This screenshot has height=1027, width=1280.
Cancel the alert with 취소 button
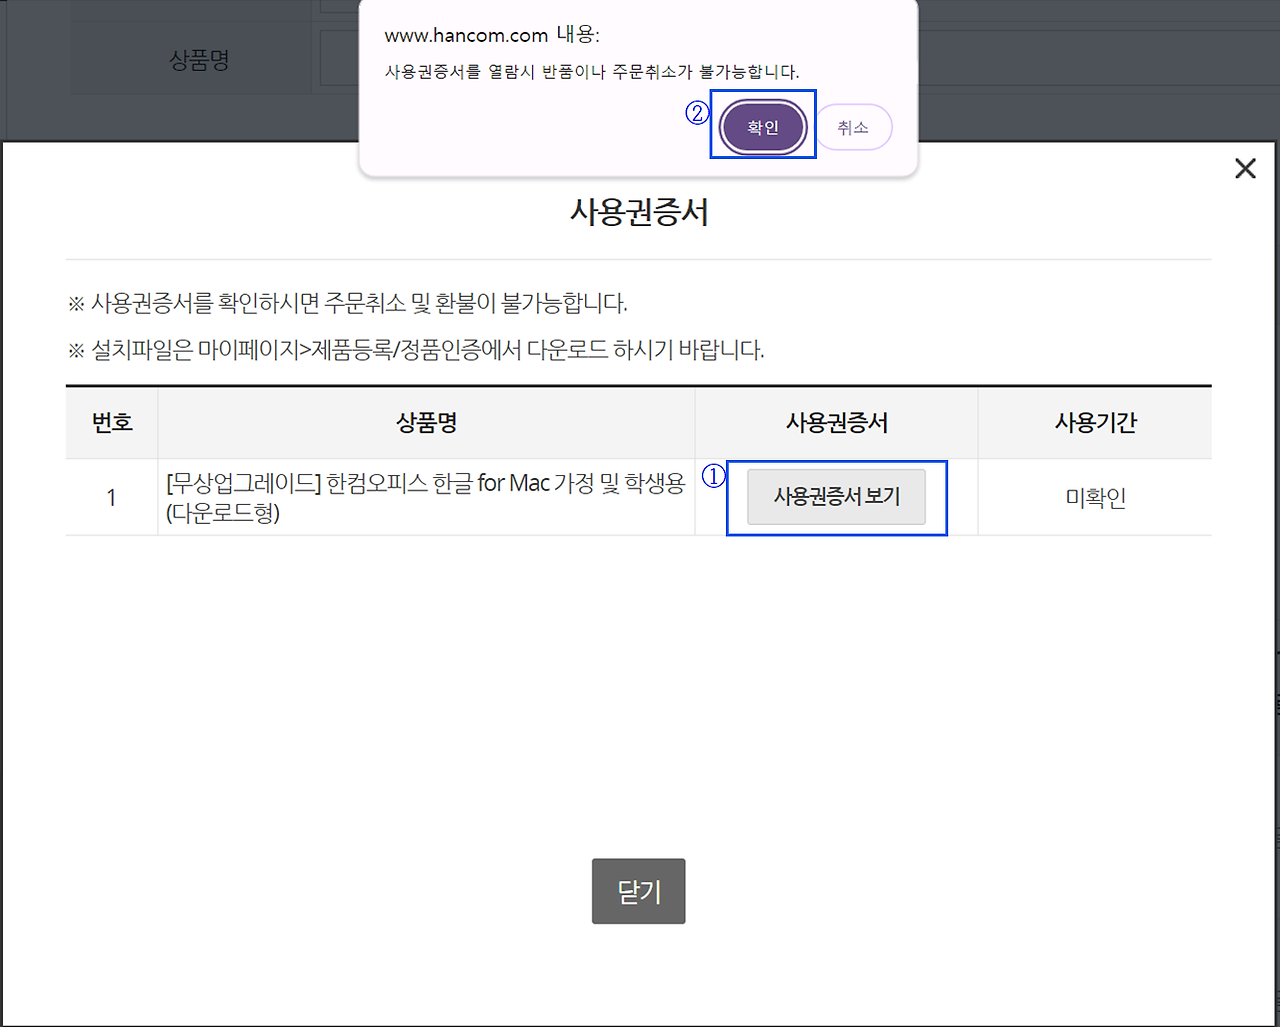853,127
